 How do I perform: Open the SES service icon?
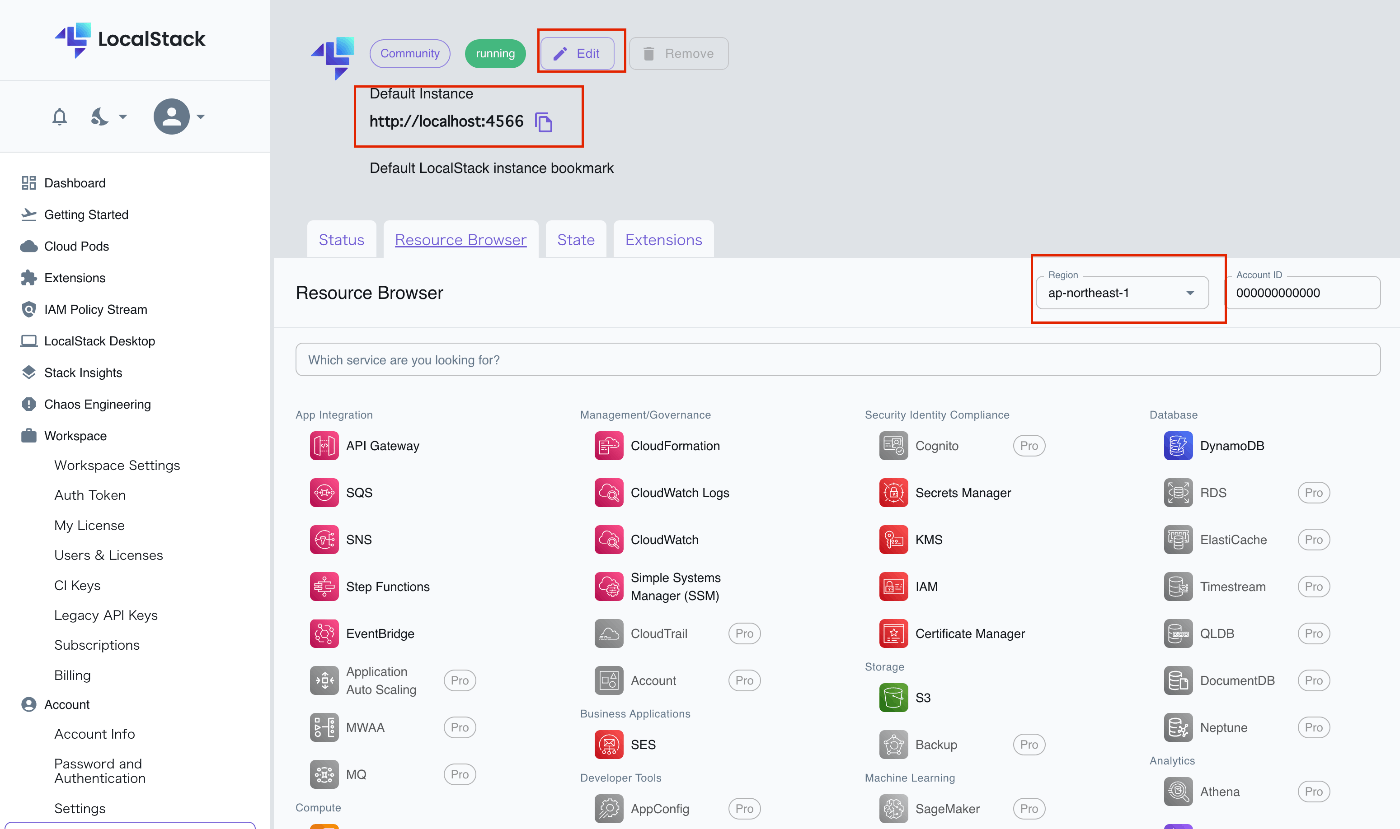click(x=609, y=745)
